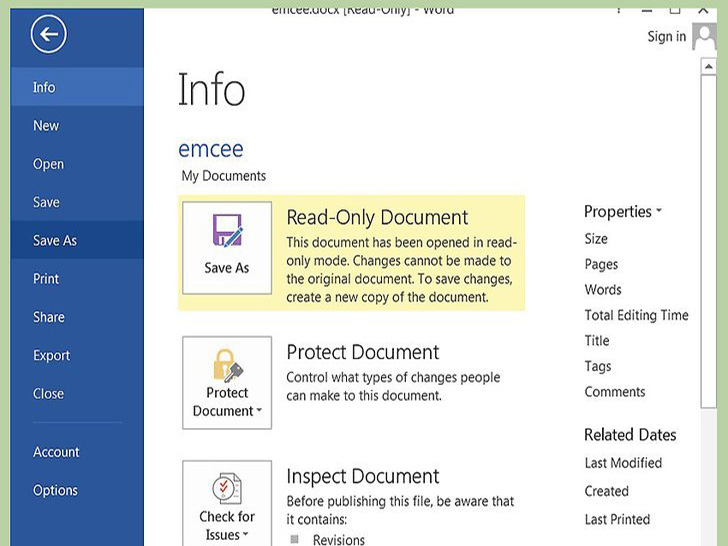Screen dimensions: 728x546
Task: Click the Sign in link
Action: (x=666, y=36)
